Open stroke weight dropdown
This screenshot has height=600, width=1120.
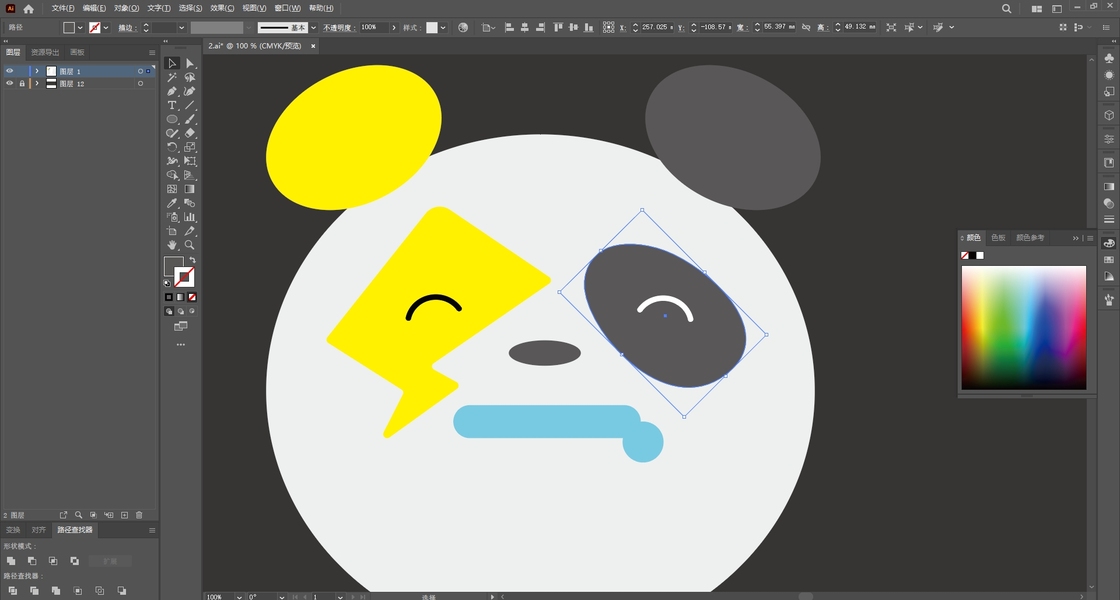coord(181,28)
